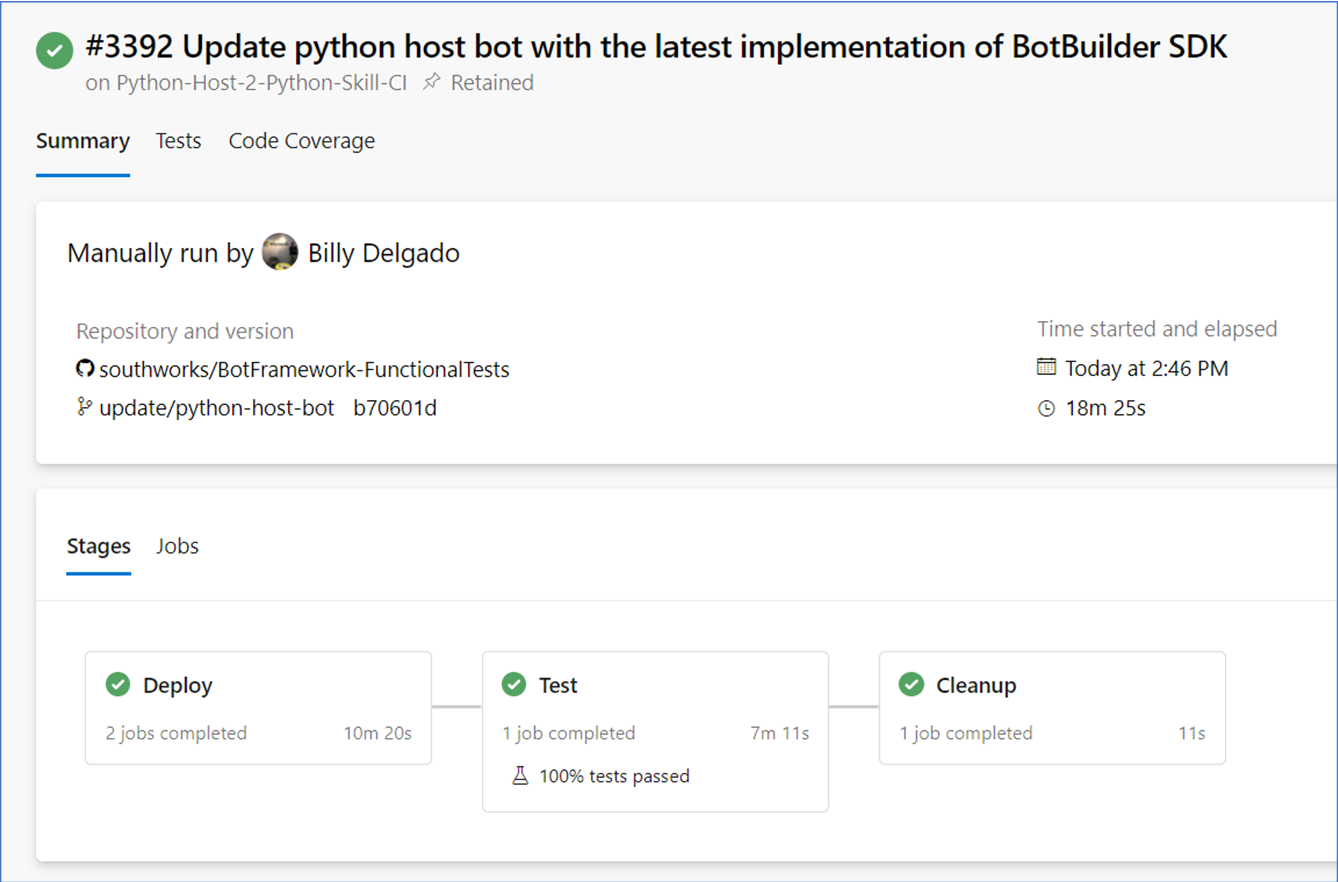This screenshot has width=1338, height=882.
Task: Open the southworks/BotFramework-FunctionalTests repository link
Action: pos(304,370)
